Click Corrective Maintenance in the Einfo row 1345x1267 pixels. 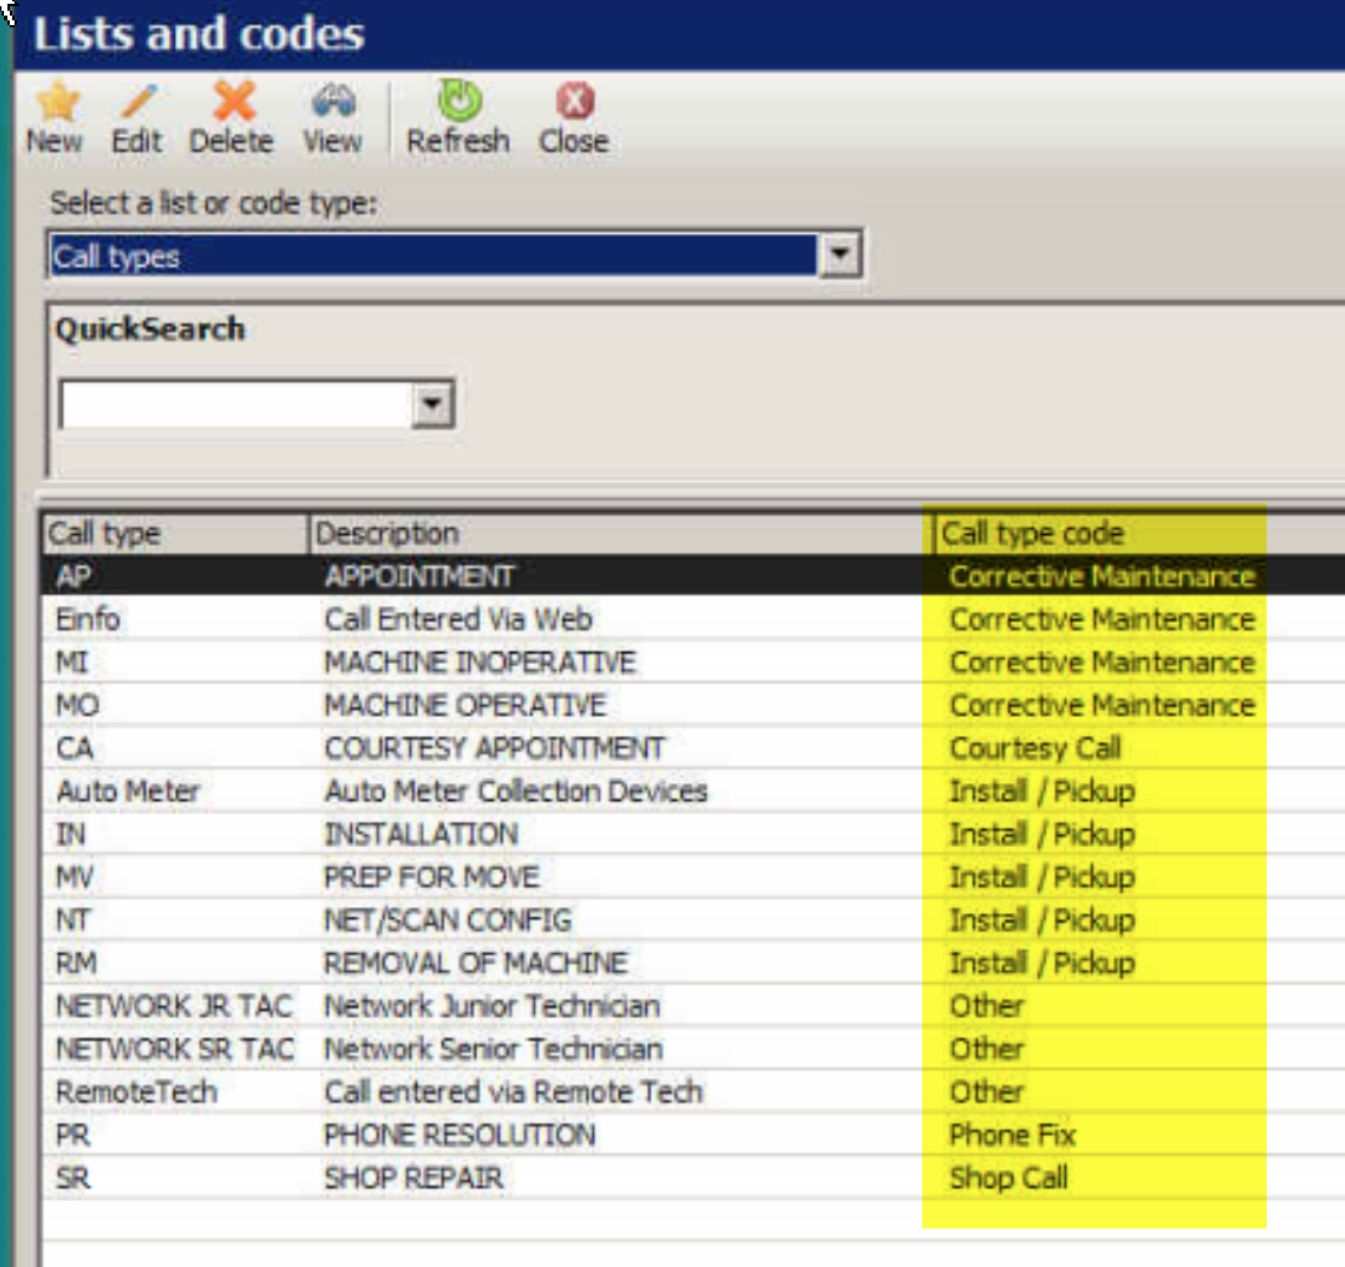click(x=1102, y=620)
